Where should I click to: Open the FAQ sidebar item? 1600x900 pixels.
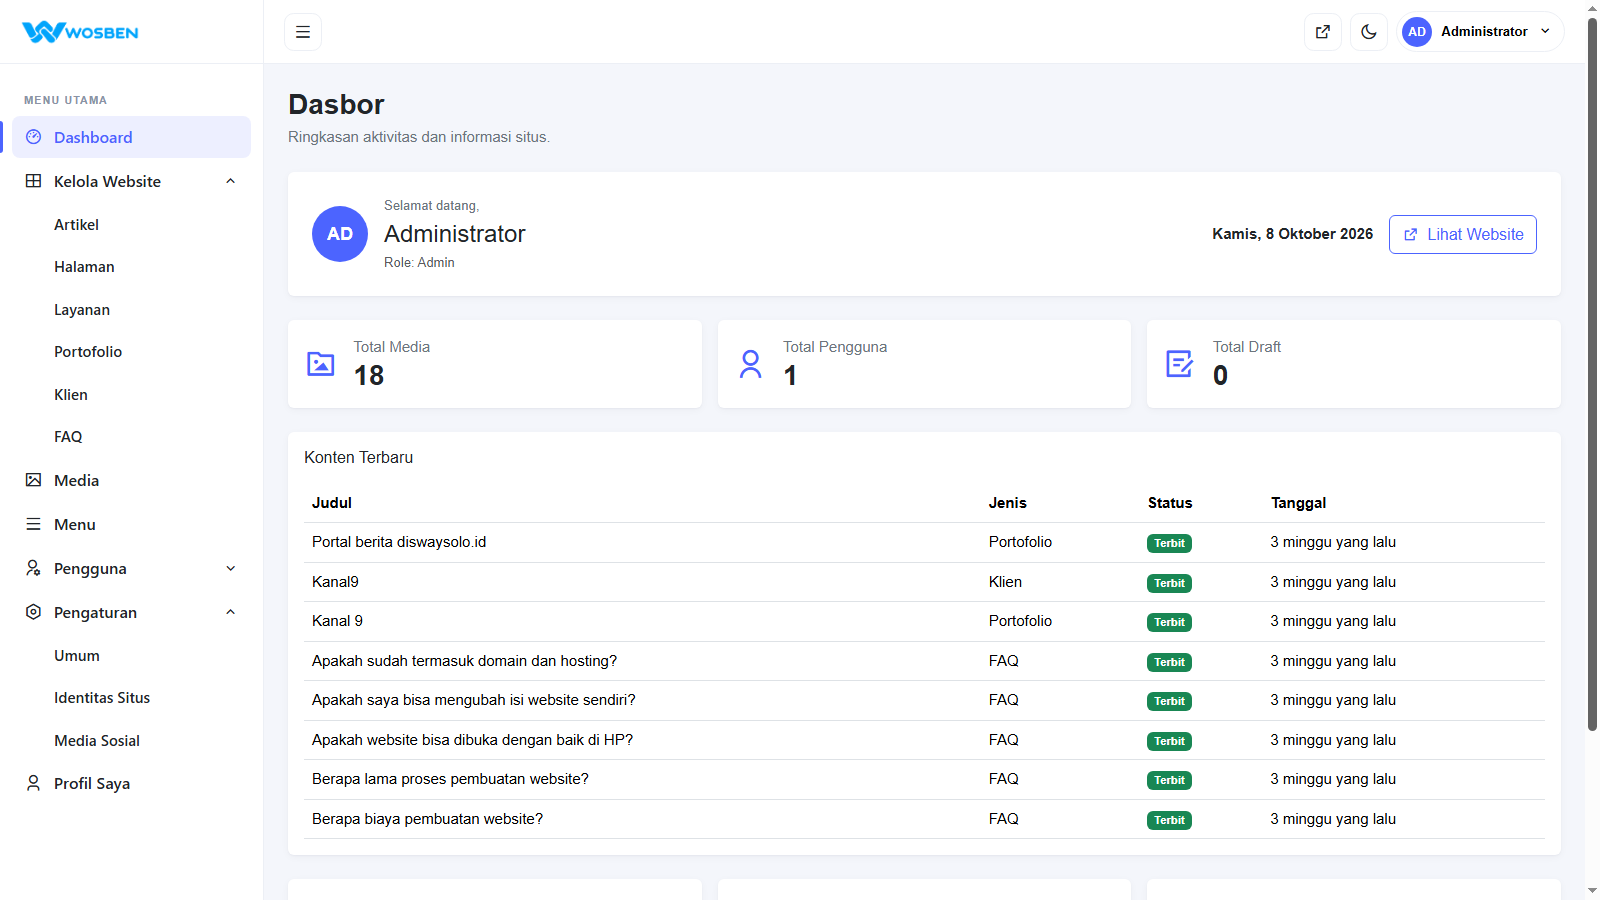coord(68,437)
